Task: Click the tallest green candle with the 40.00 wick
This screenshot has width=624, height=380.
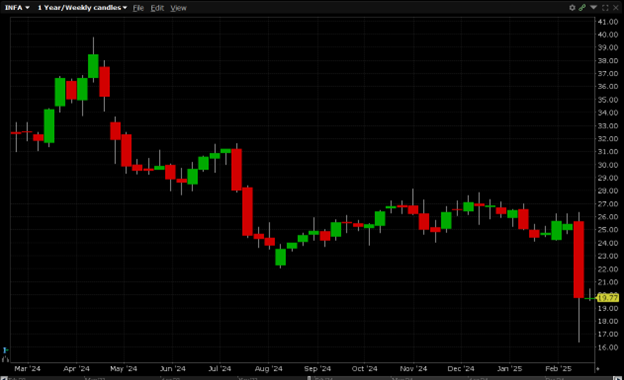Action: tap(93, 66)
